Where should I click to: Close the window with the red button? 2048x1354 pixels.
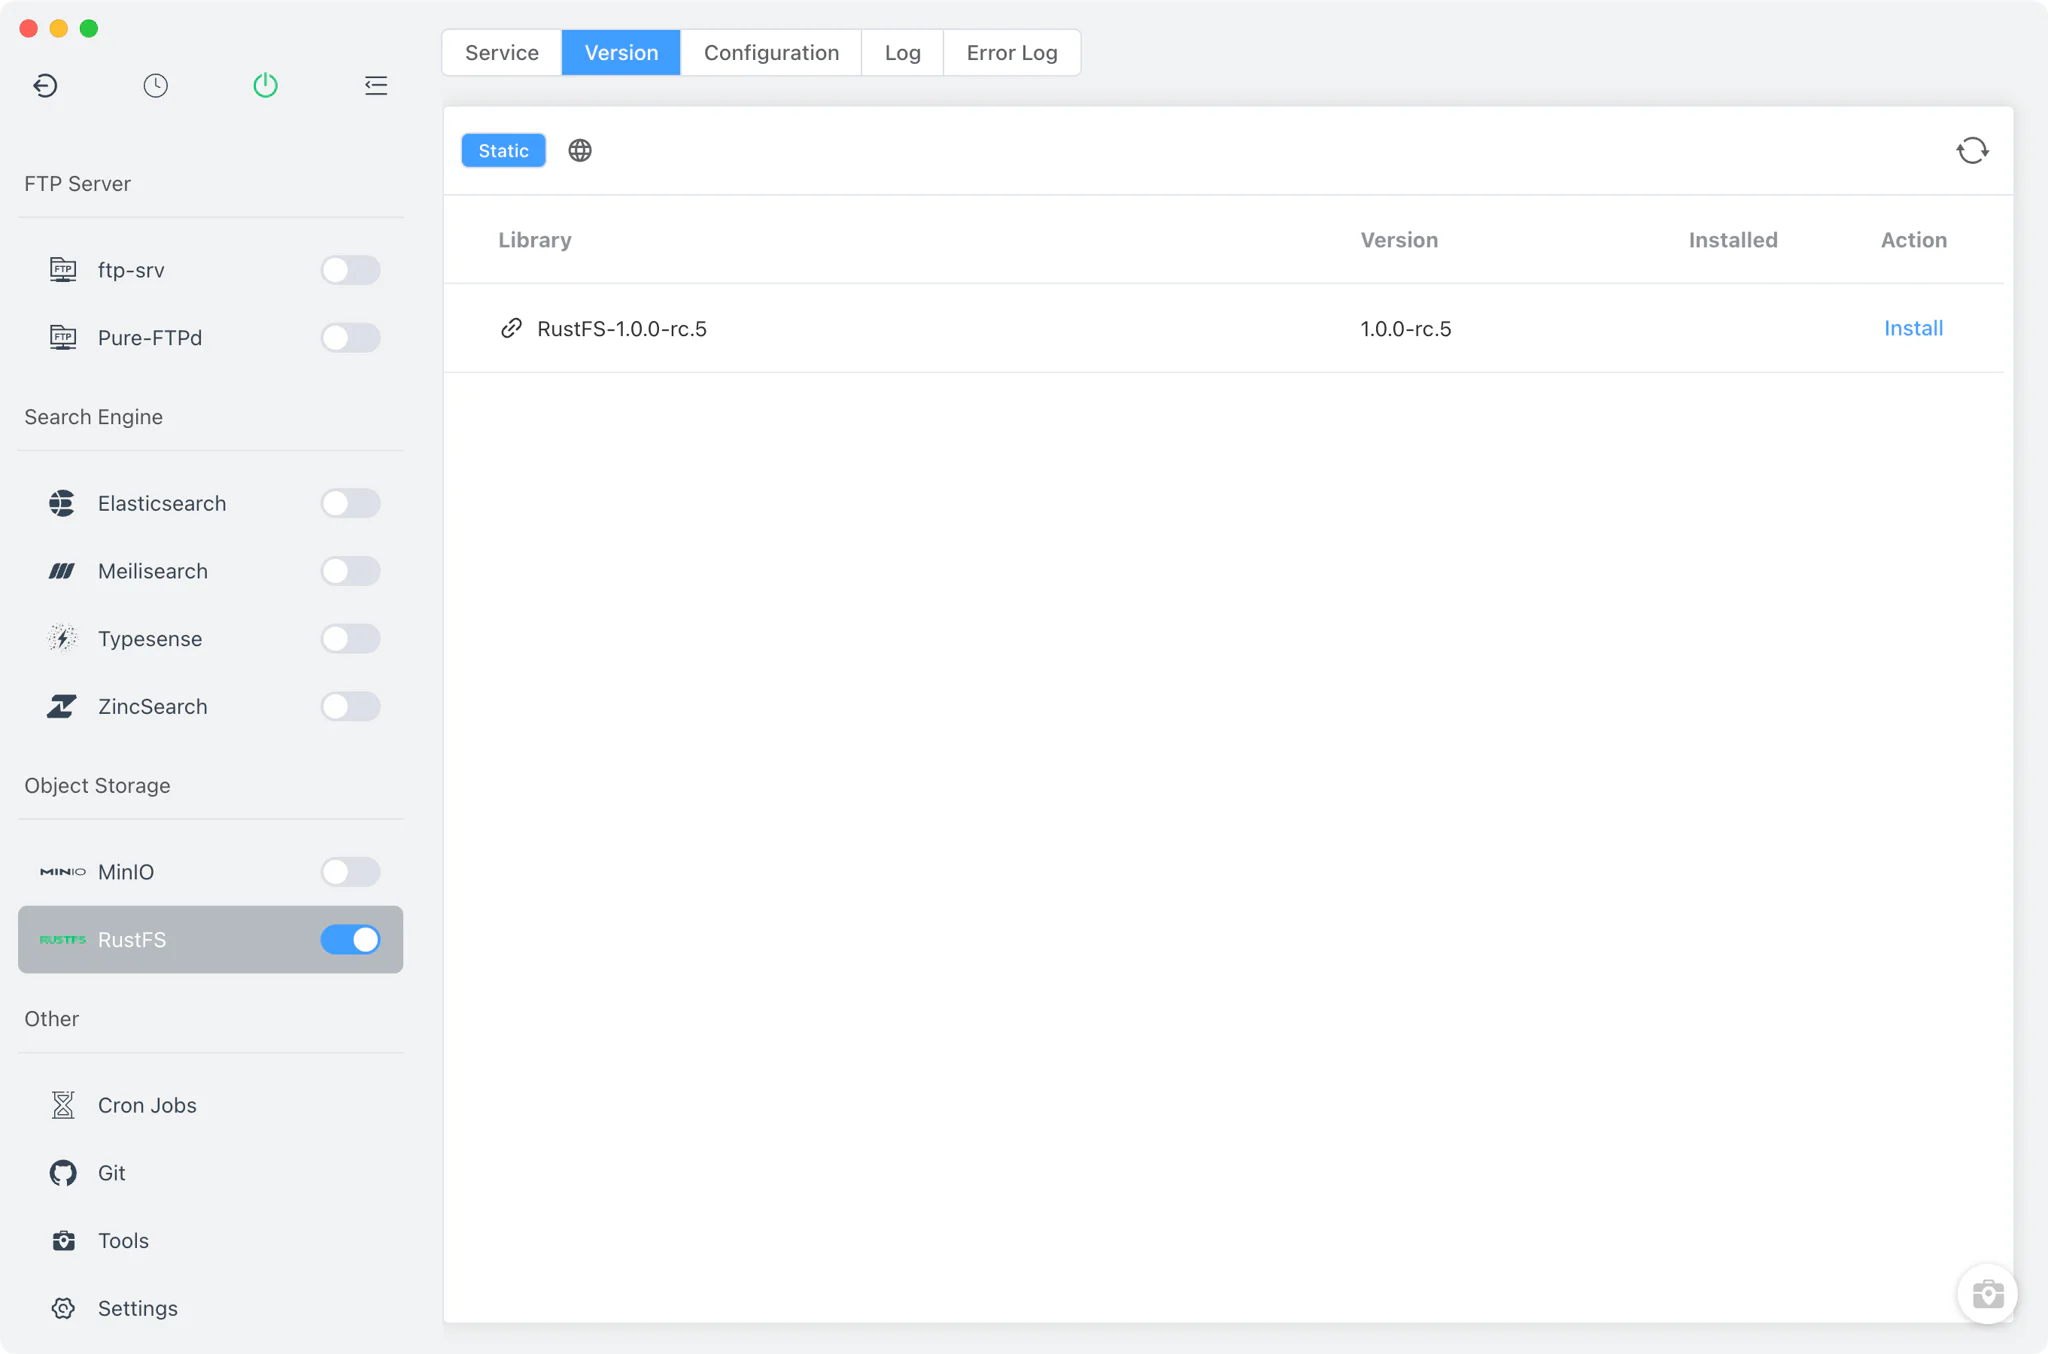point(29,28)
